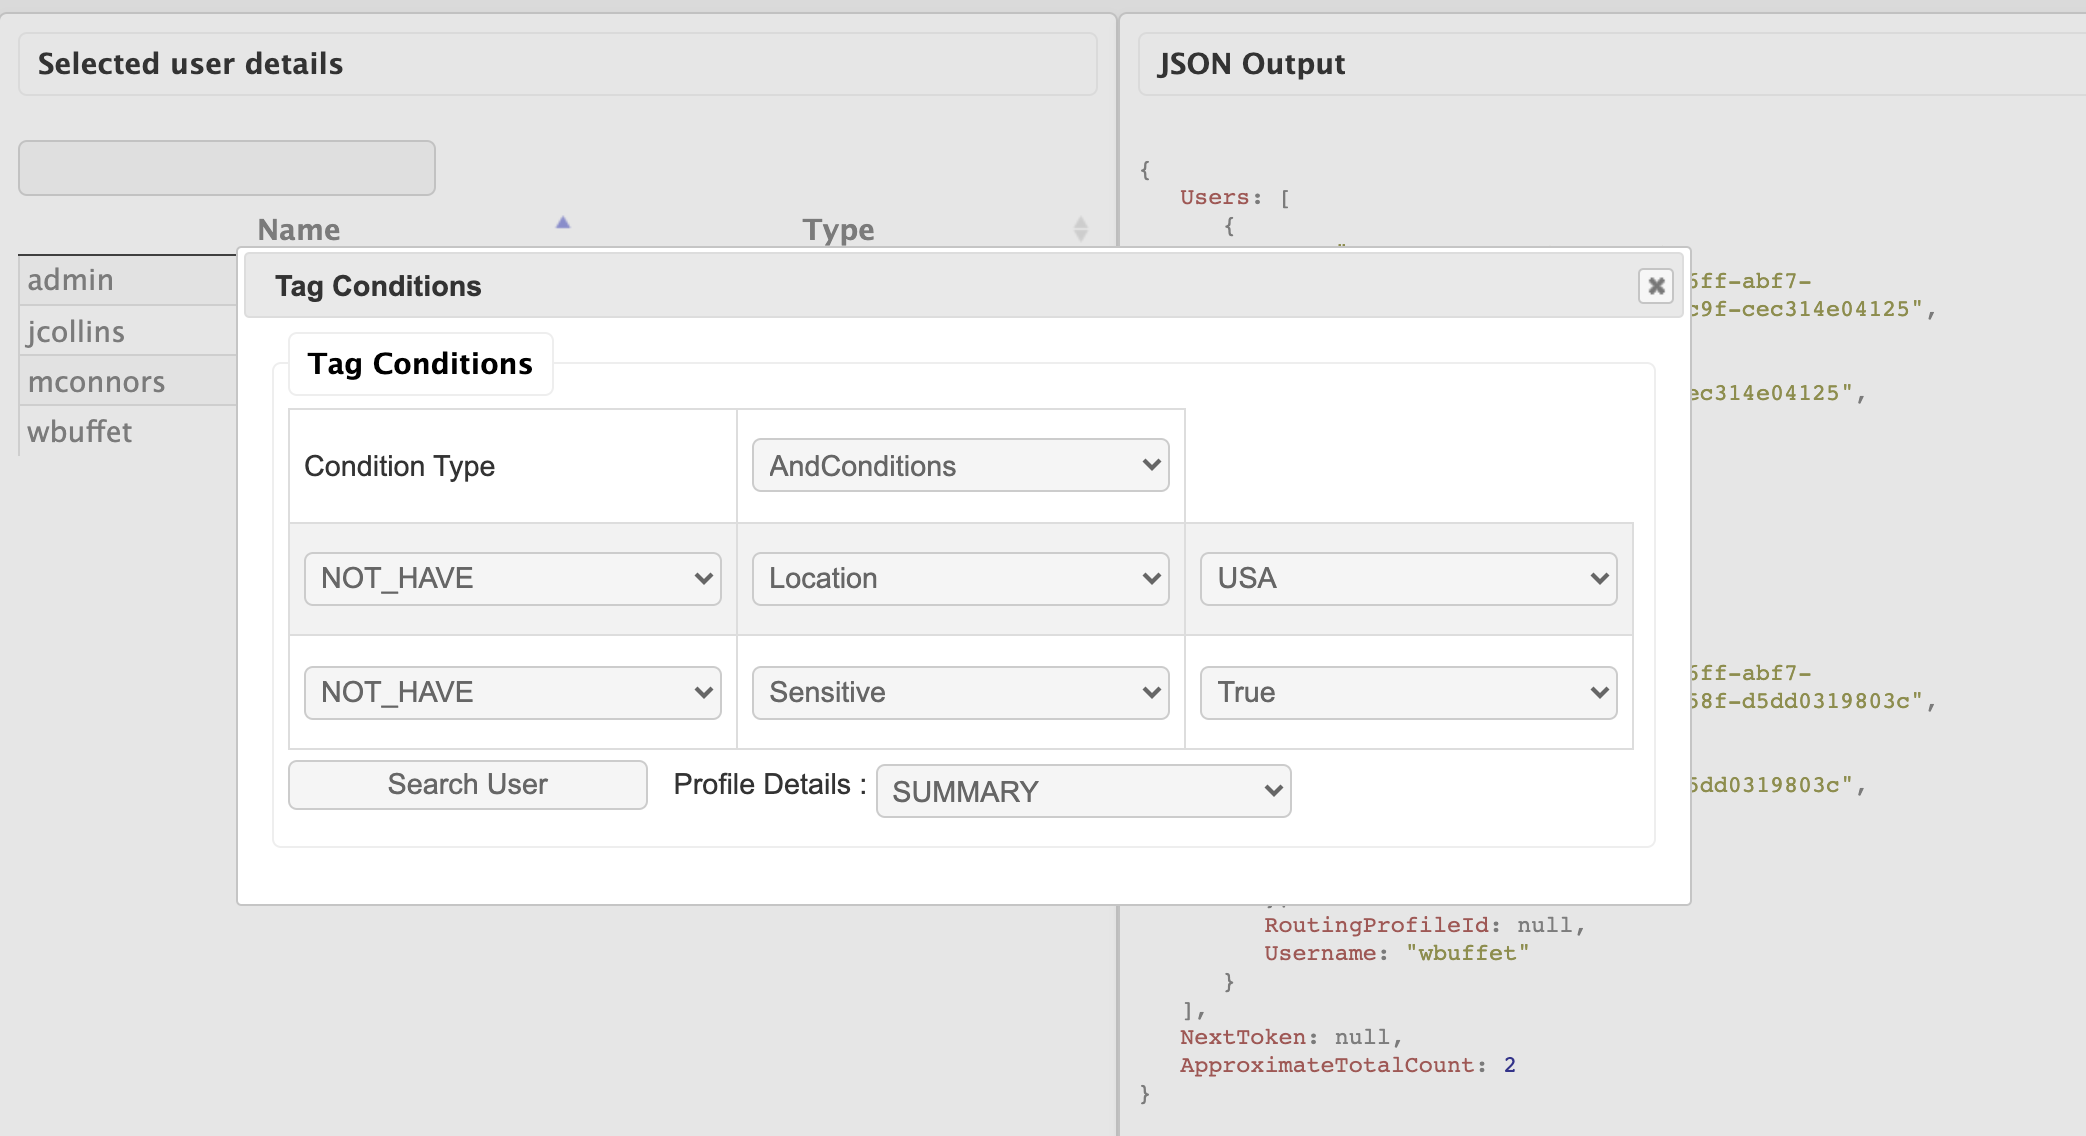Sort table by Name column arrow

tap(563, 223)
